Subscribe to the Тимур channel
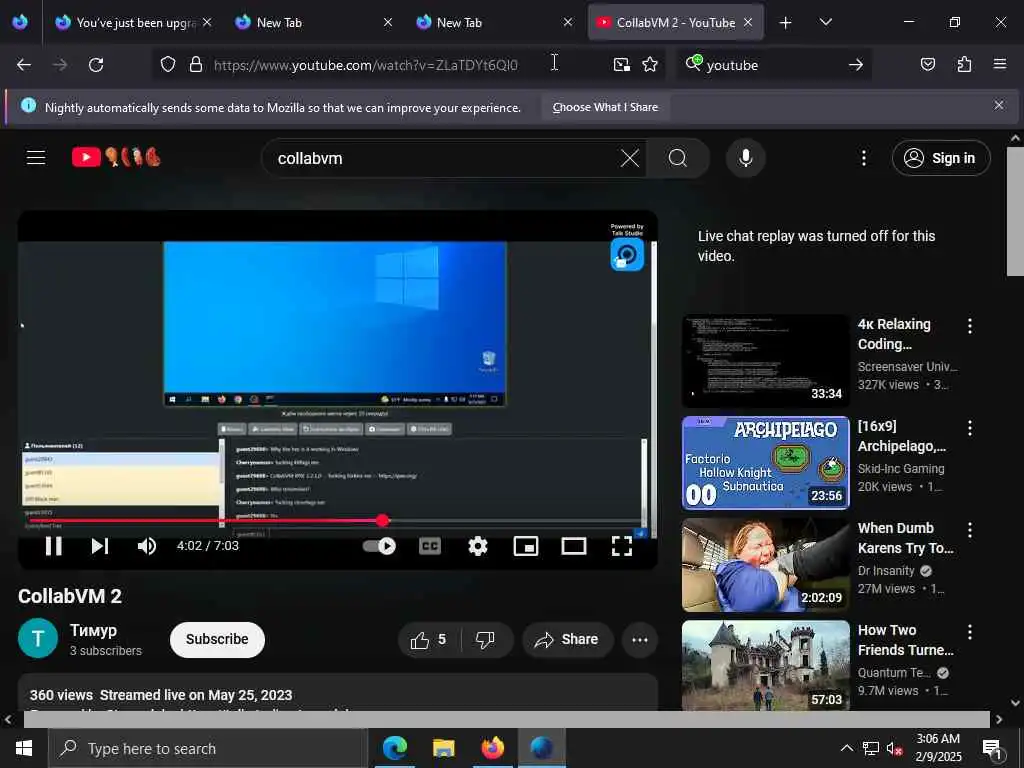The height and width of the screenshot is (768, 1024). point(217,639)
